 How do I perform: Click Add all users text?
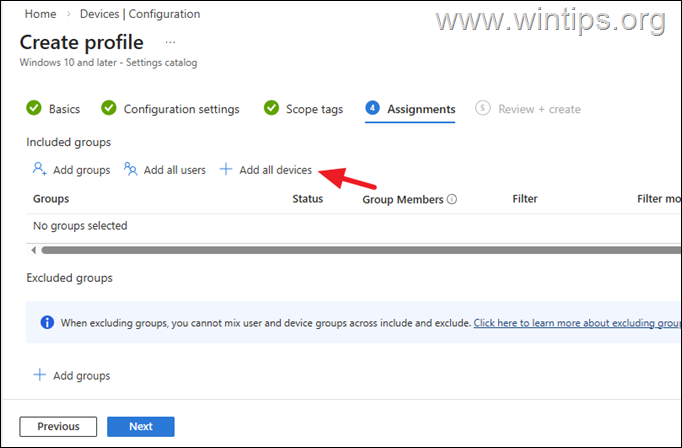[x=175, y=170]
